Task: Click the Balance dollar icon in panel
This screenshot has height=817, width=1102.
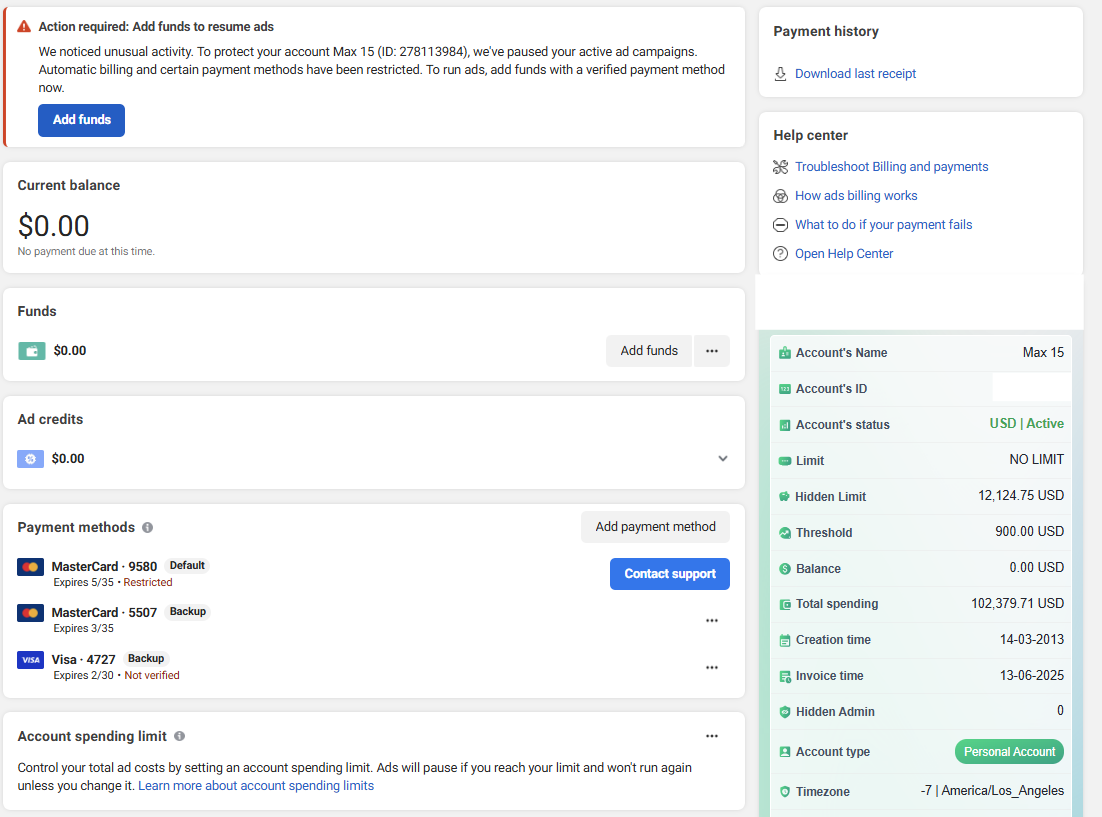Action: [x=785, y=569]
